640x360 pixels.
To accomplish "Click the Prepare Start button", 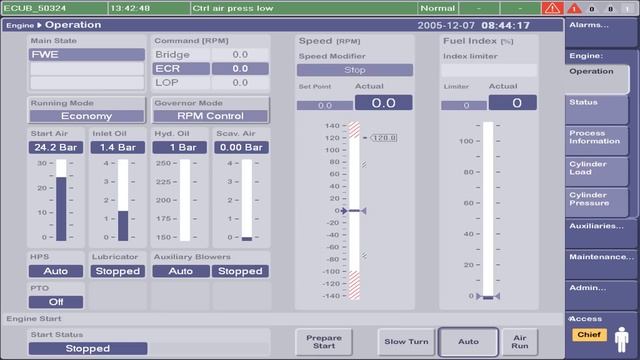I will pos(324,342).
